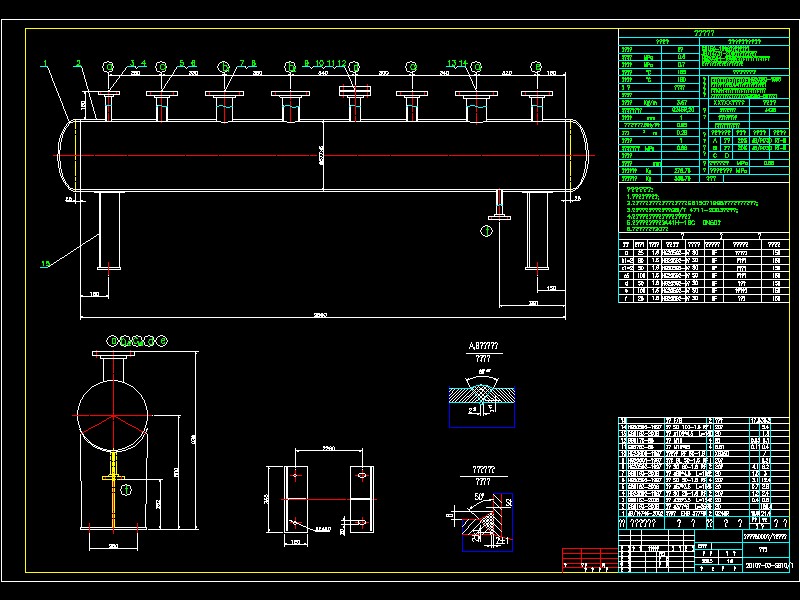Pick the green callout "13 14"
800x600 pixels.
[x=457, y=64]
